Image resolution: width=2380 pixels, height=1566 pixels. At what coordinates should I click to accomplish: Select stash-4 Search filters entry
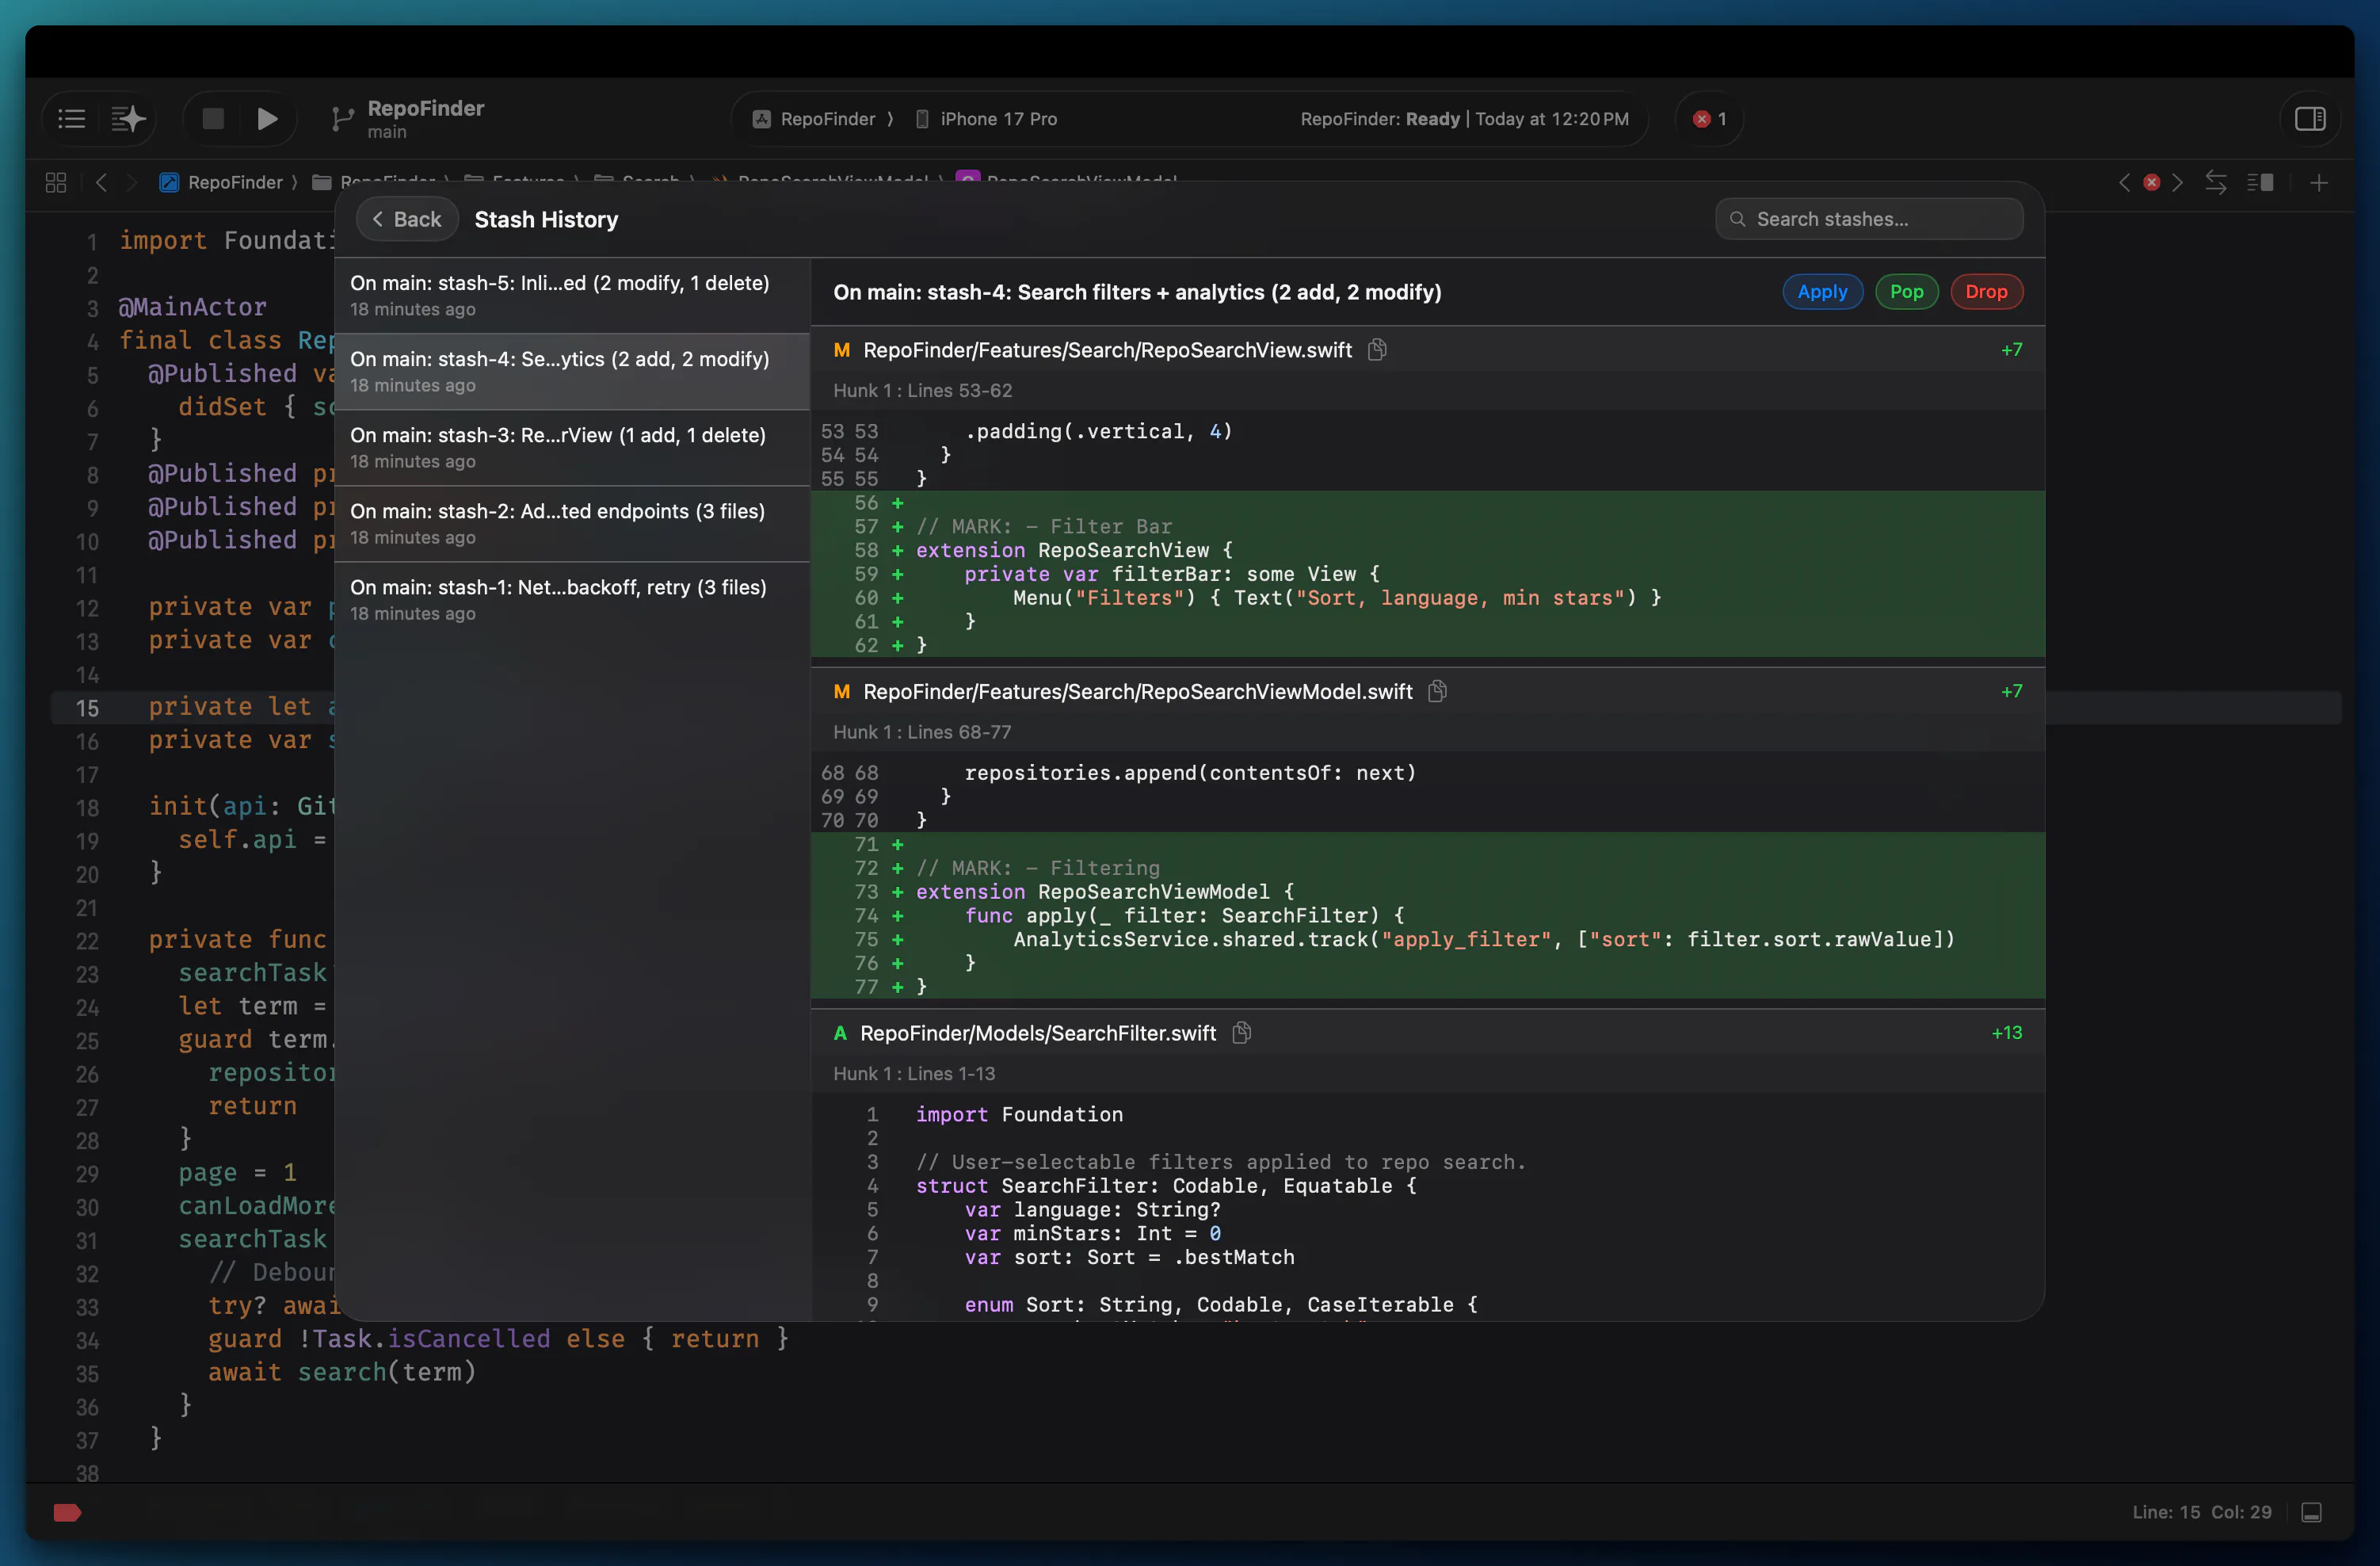572,371
